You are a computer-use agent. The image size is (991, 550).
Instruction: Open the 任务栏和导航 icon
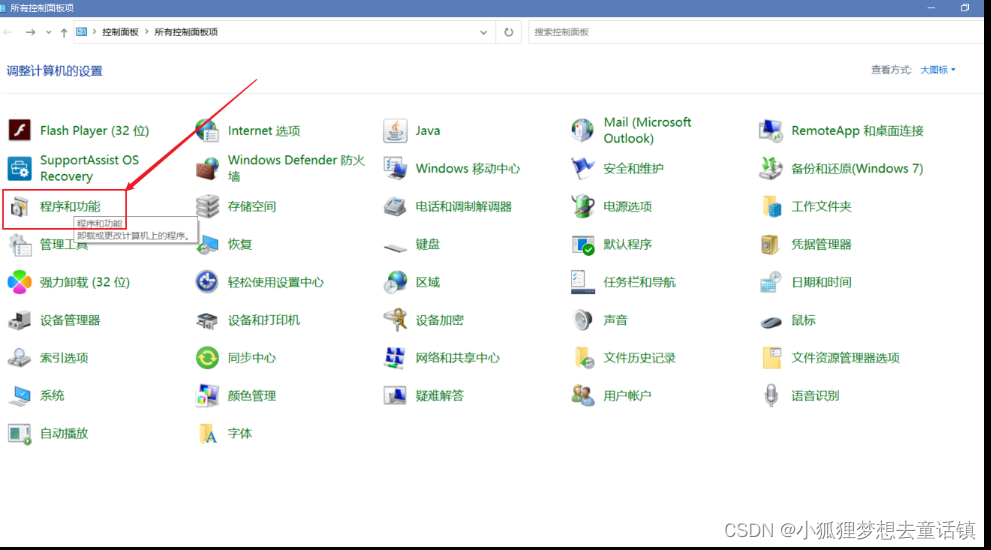(x=583, y=282)
